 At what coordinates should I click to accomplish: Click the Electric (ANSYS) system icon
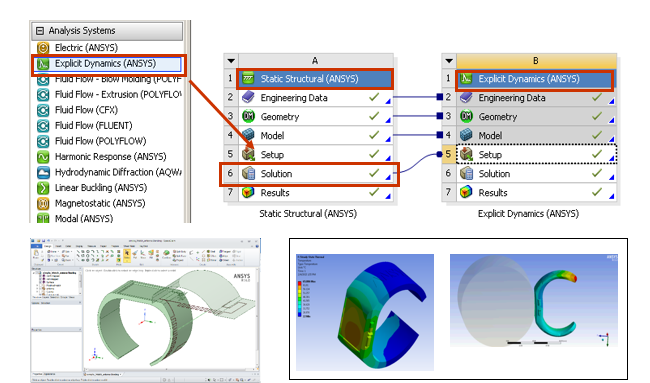pyautogui.click(x=43, y=48)
